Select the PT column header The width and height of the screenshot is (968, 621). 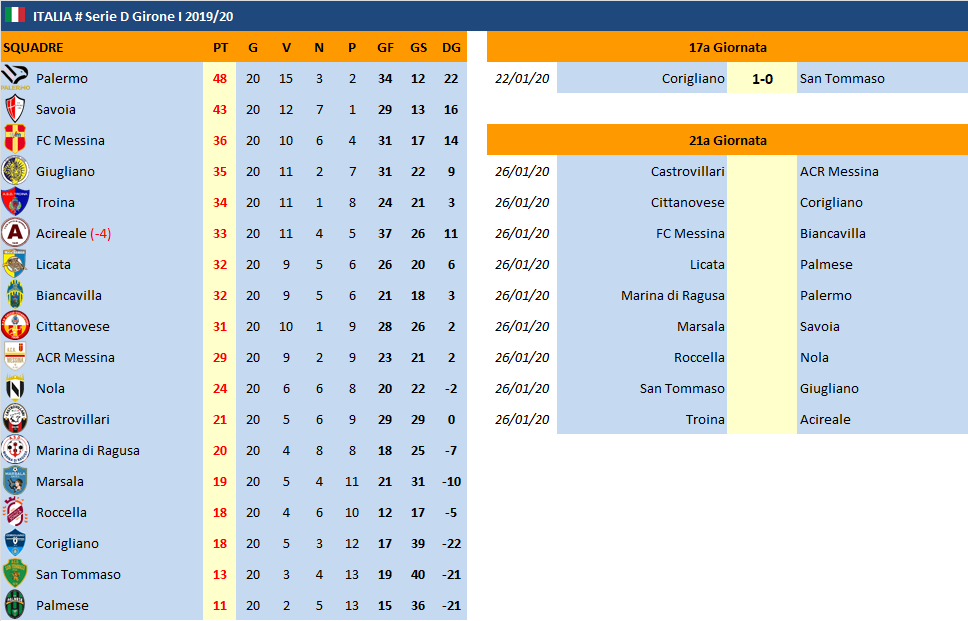[220, 47]
